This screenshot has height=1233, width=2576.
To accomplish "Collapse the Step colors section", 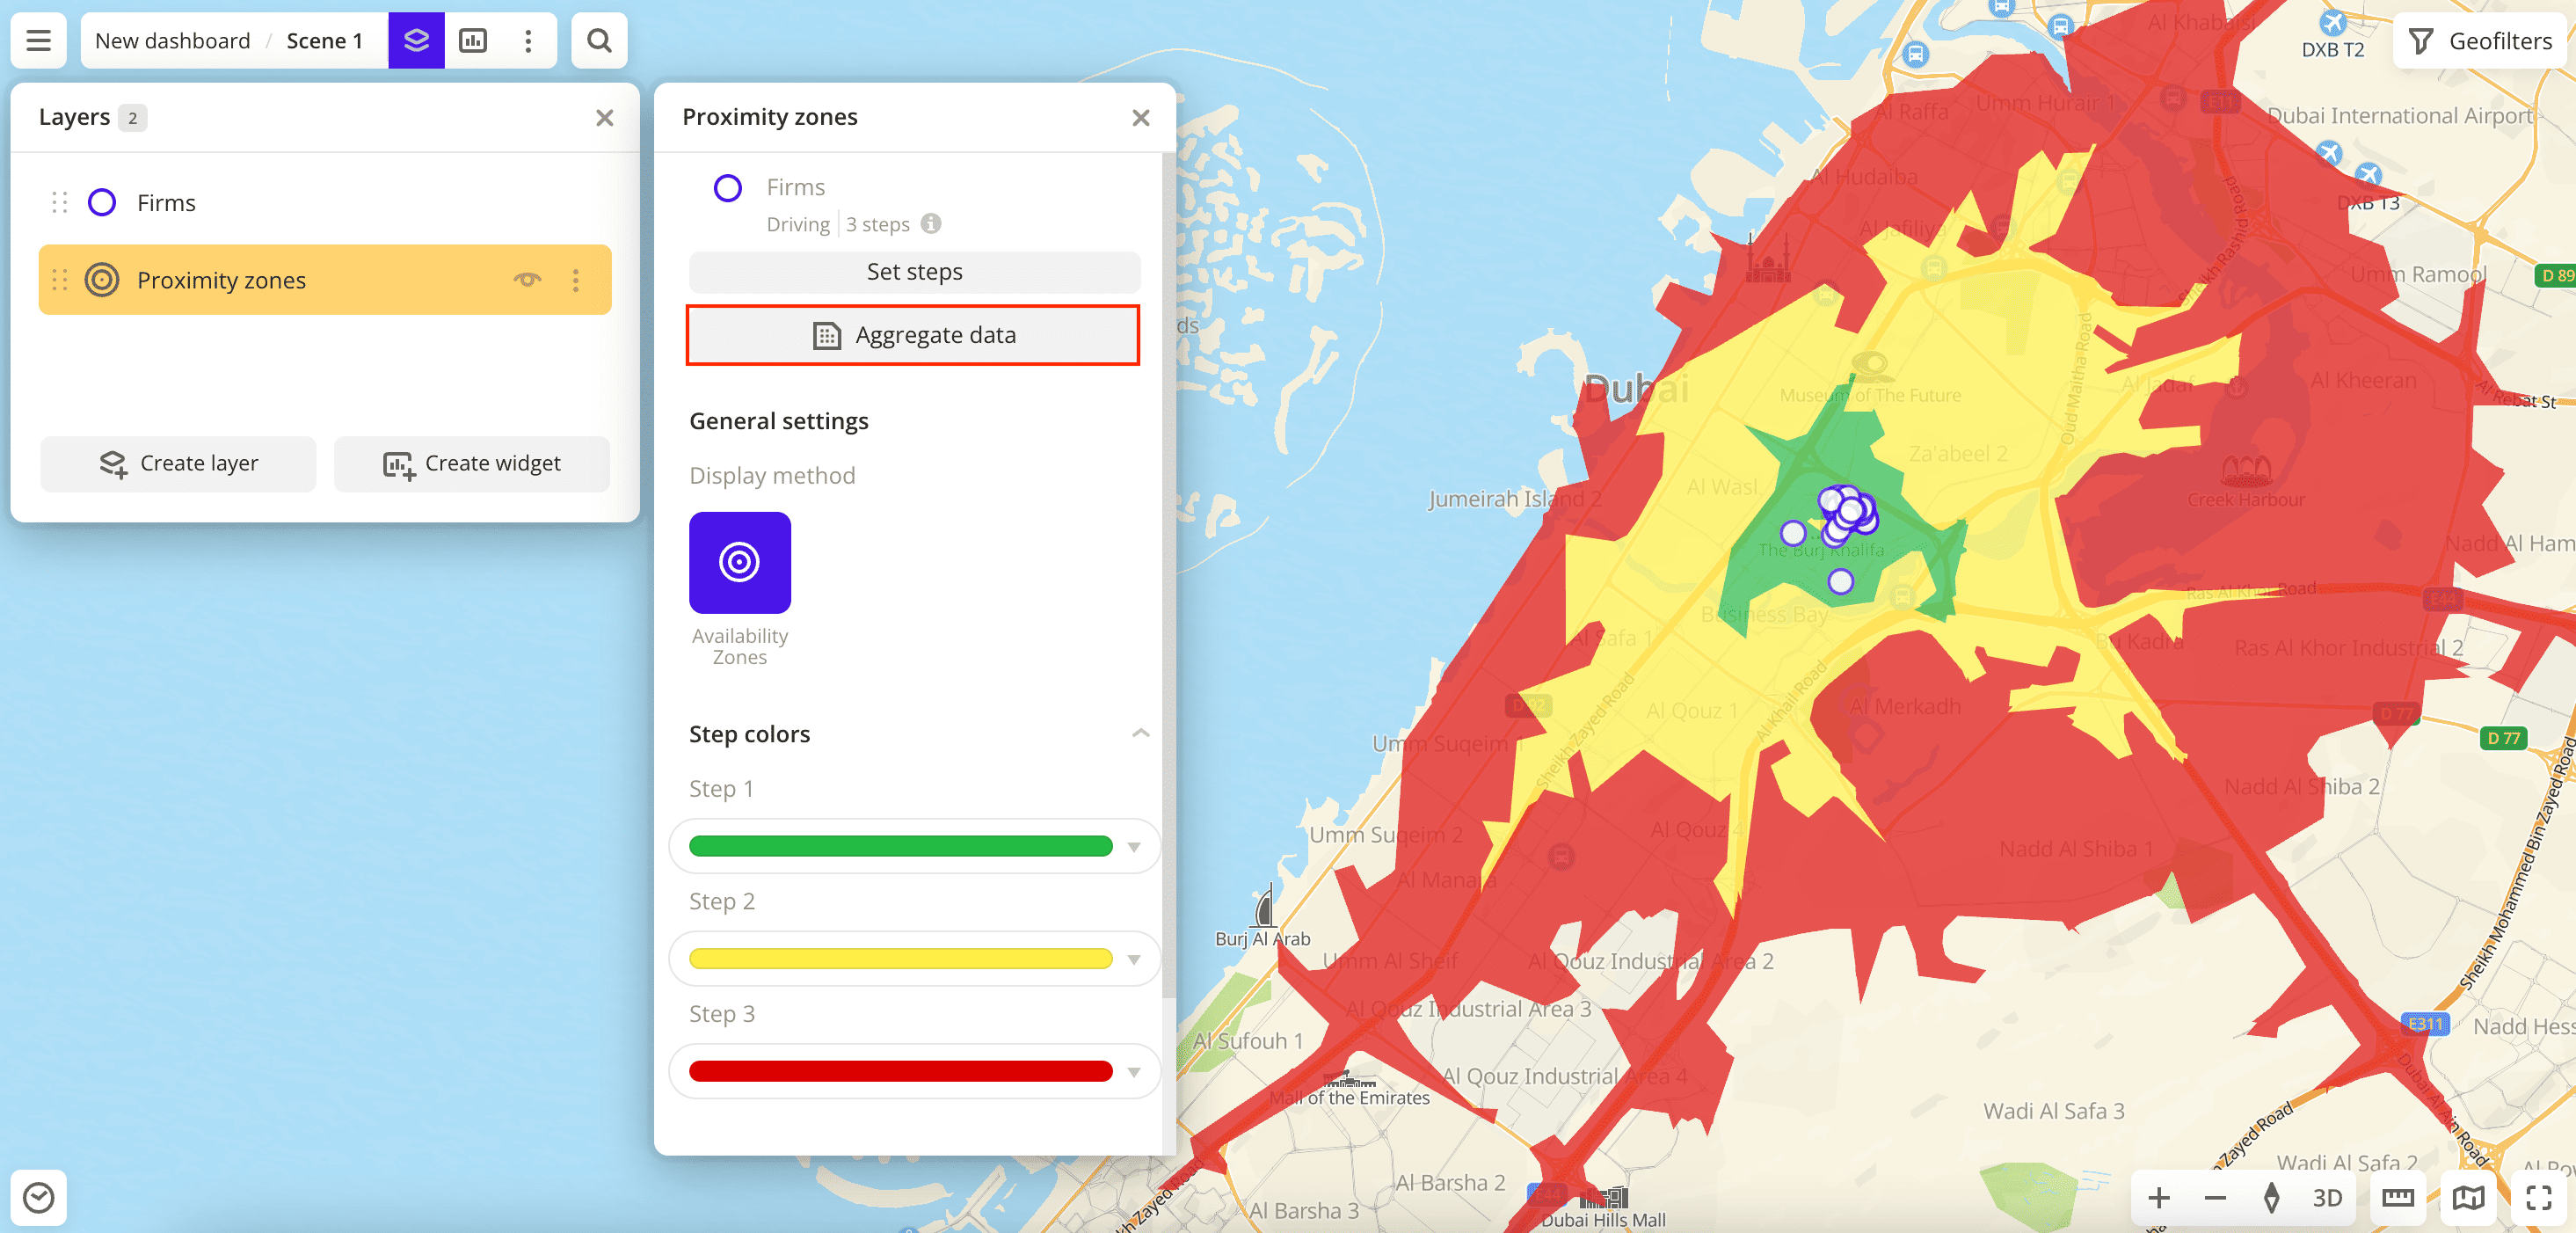I will coord(1140,733).
